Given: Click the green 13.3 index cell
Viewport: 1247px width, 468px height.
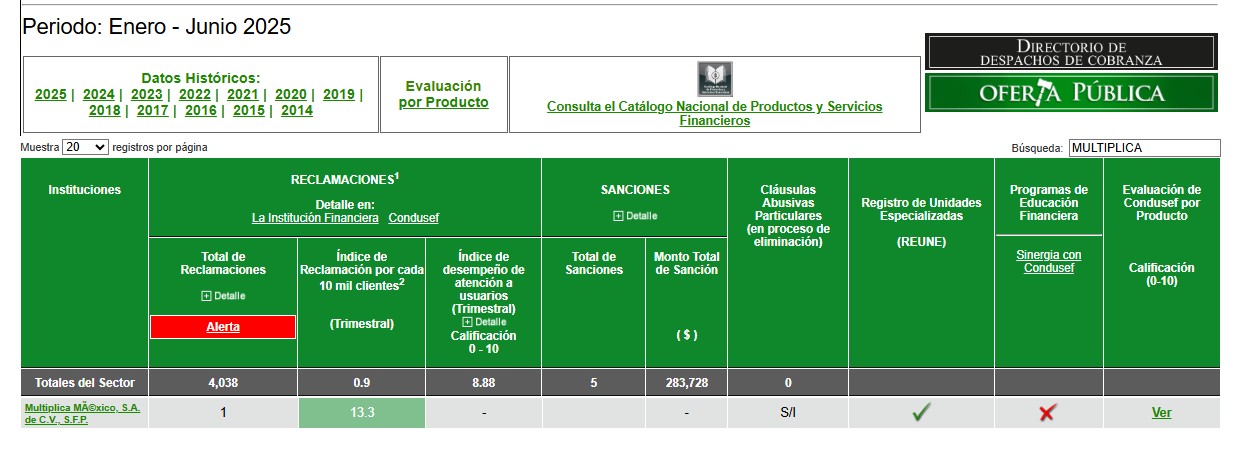Looking at the screenshot, I should tap(362, 412).
